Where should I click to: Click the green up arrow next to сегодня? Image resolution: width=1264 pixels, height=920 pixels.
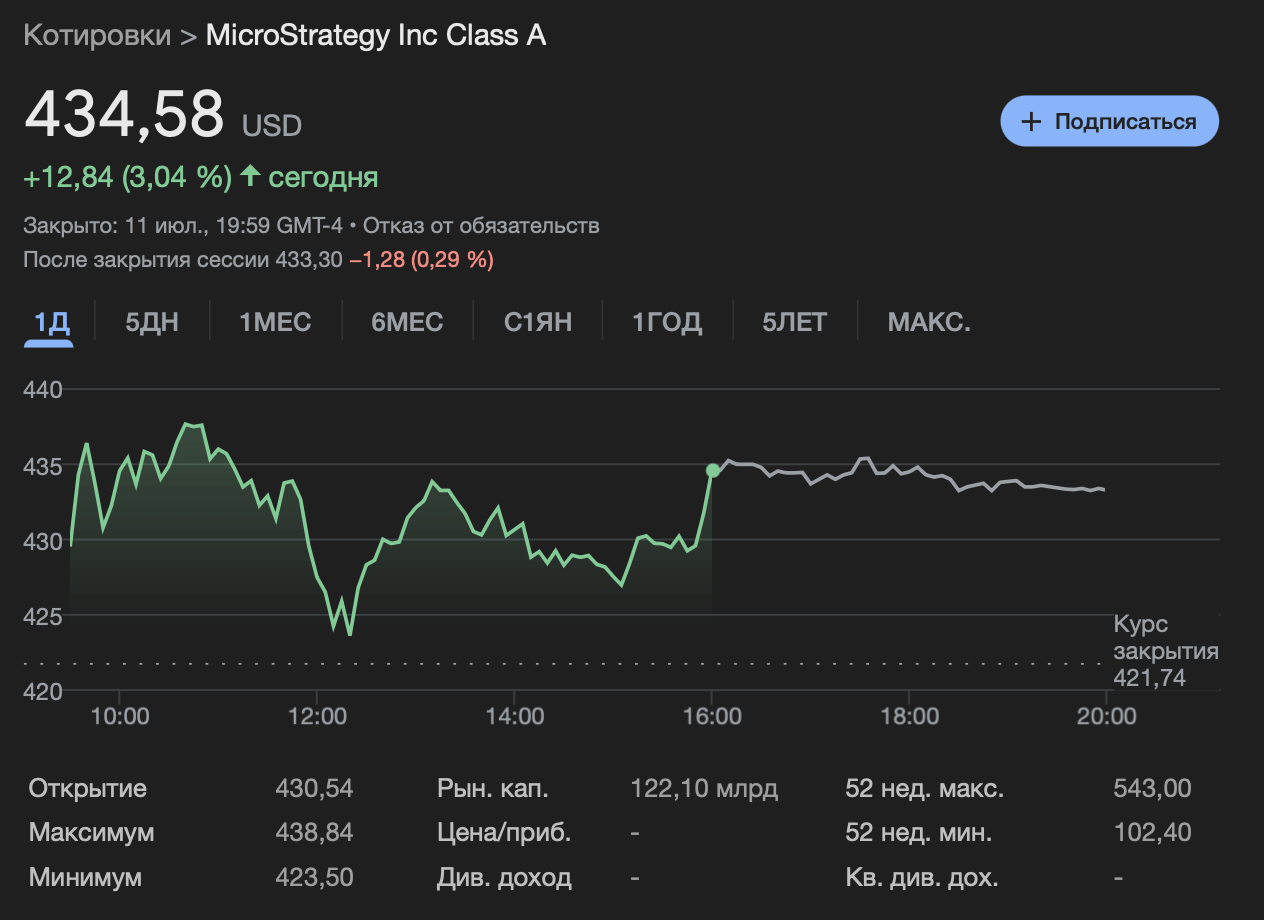[x=250, y=178]
